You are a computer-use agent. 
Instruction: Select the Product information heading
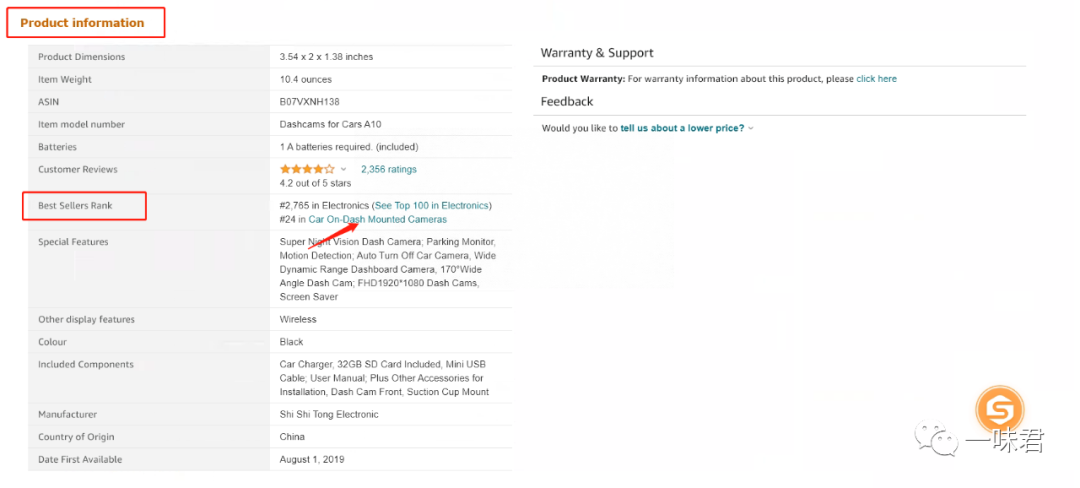point(82,22)
